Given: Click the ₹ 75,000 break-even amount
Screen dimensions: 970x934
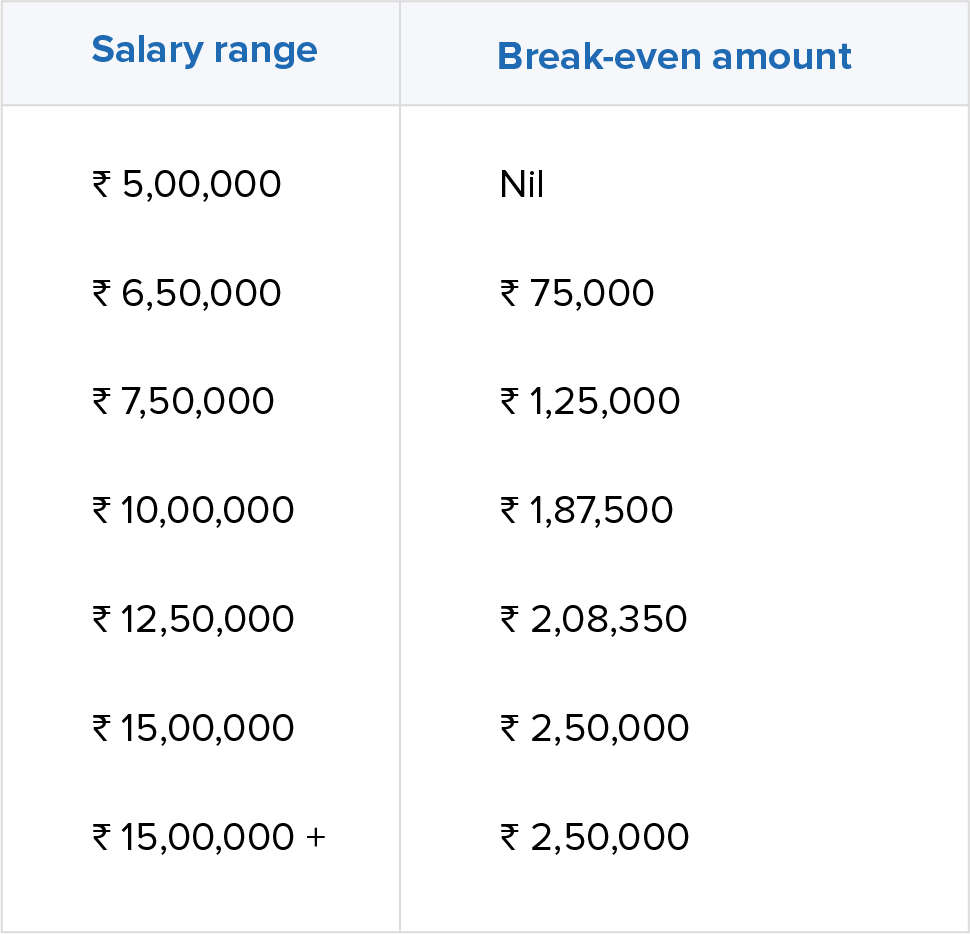Looking at the screenshot, I should (x=577, y=293).
